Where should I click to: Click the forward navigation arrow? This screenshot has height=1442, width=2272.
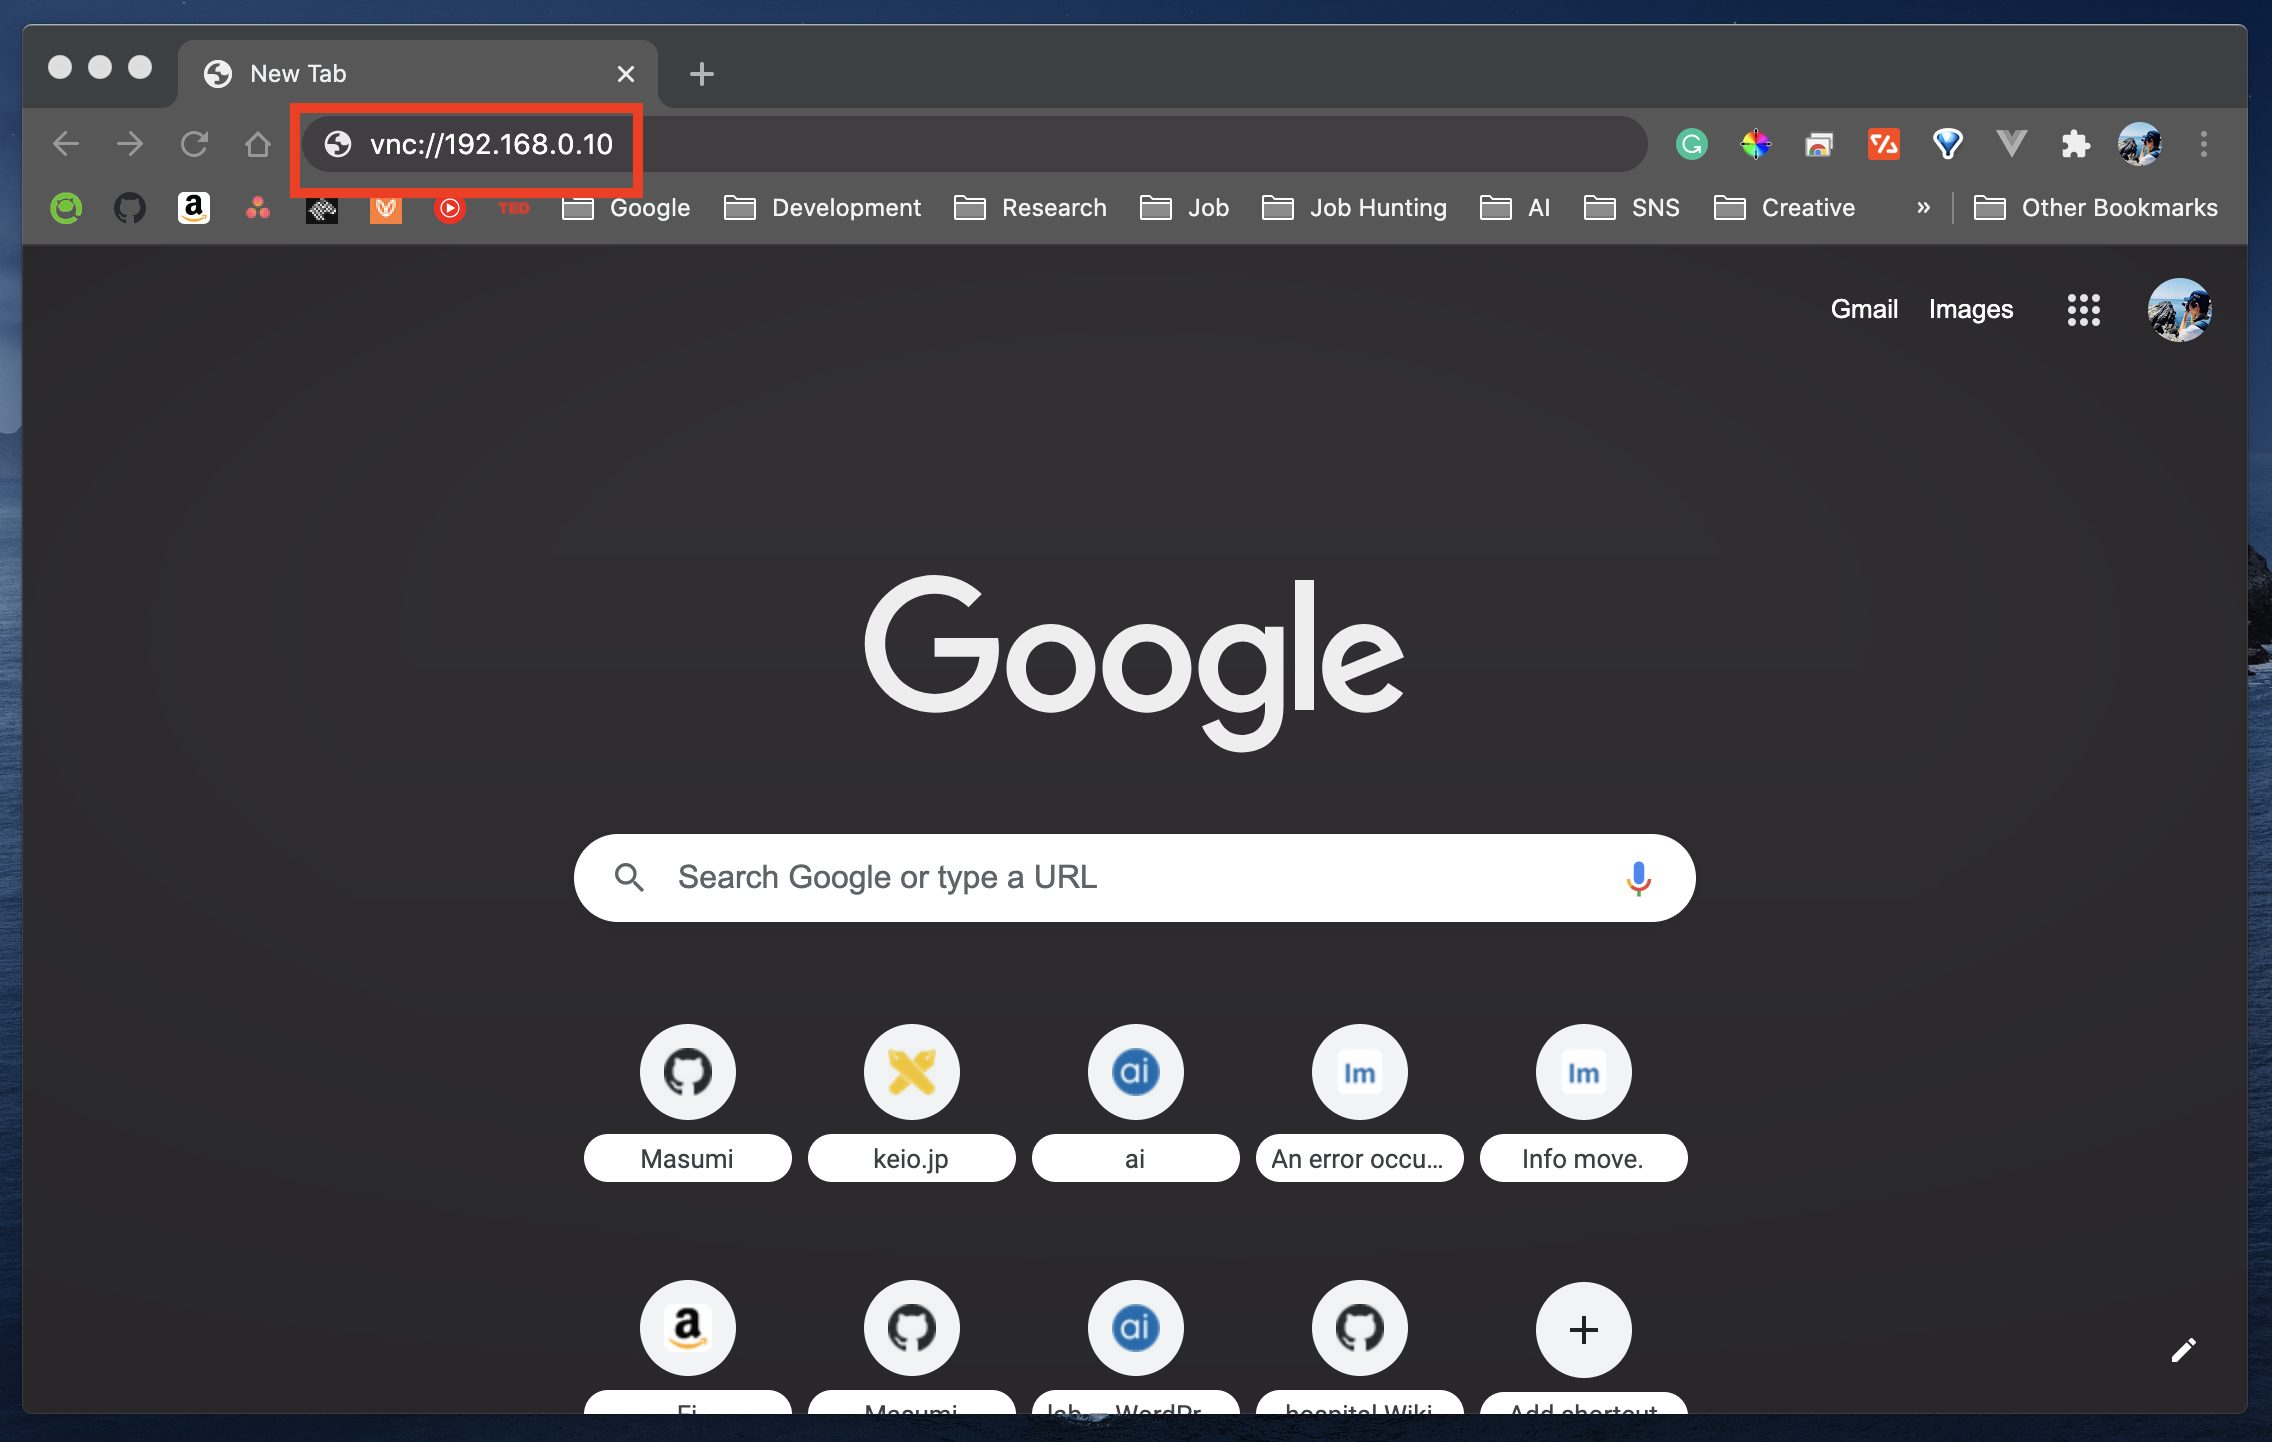pyautogui.click(x=130, y=144)
